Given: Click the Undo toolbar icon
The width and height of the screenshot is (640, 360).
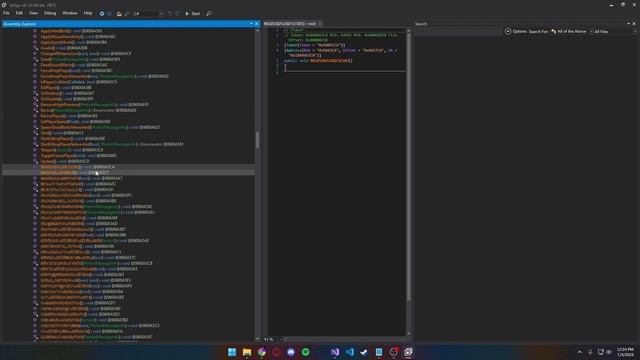Looking at the screenshot, I should pos(170,13).
